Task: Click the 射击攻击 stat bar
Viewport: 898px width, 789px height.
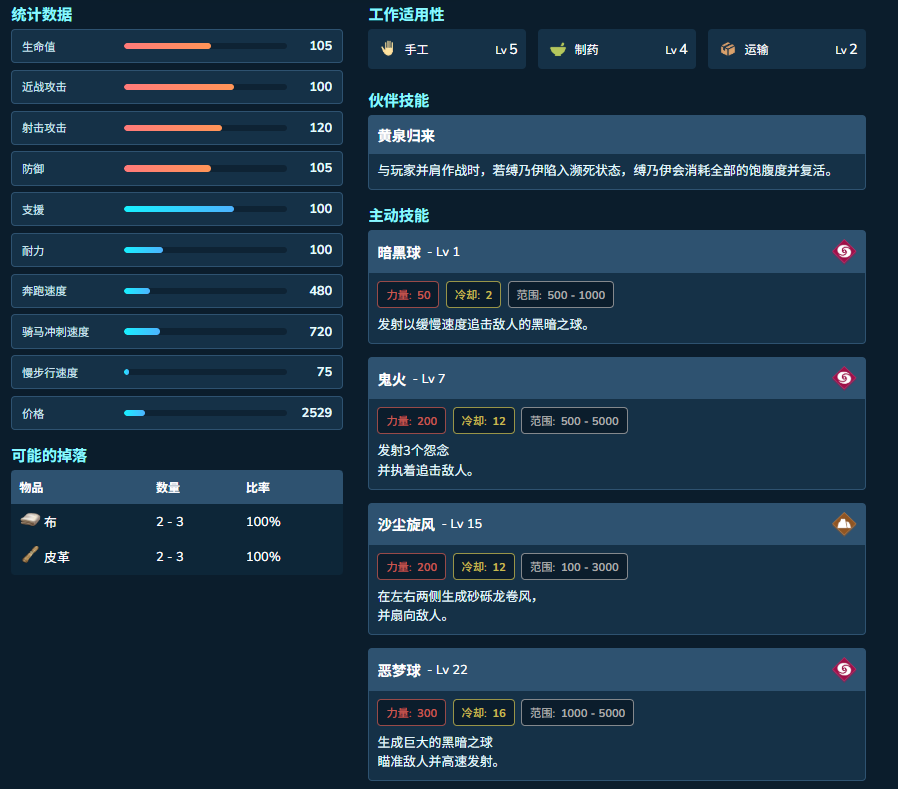Action: 205,128
